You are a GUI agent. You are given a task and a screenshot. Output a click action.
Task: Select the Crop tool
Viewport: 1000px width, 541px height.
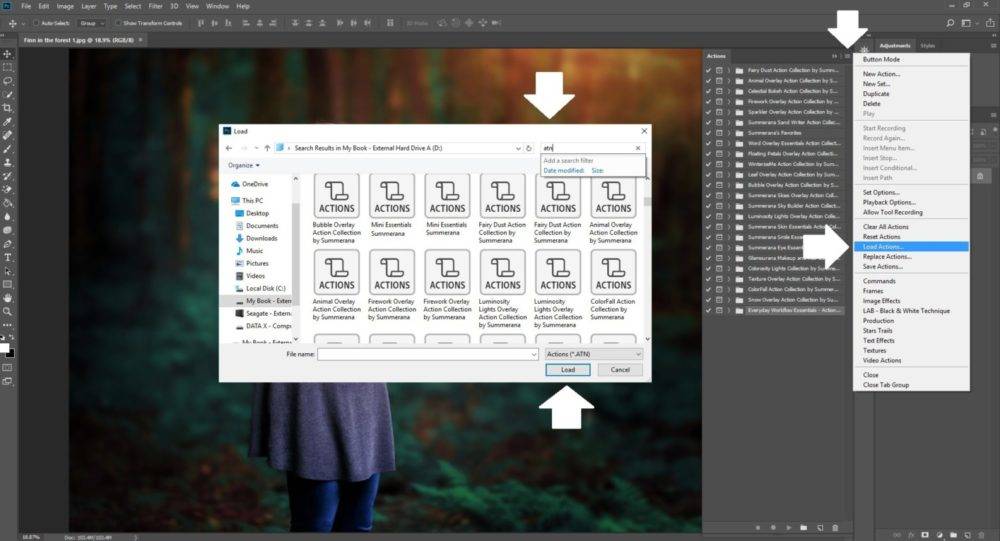(x=8, y=108)
